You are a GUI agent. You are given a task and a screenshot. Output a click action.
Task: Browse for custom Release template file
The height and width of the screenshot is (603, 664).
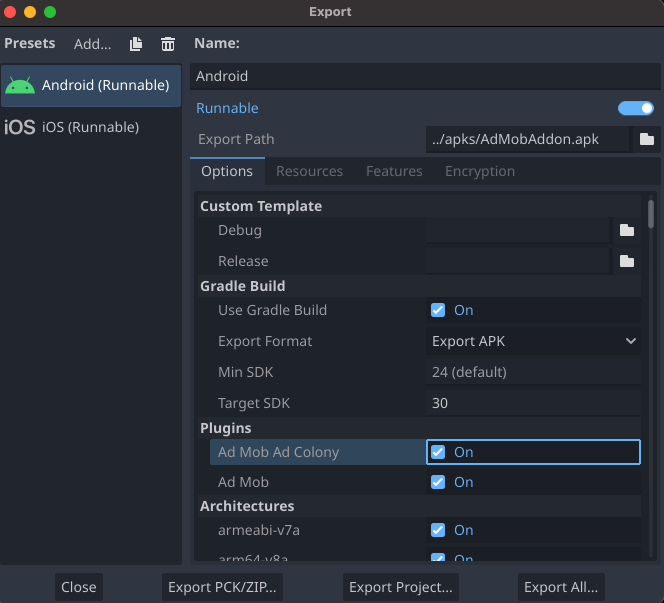click(627, 261)
